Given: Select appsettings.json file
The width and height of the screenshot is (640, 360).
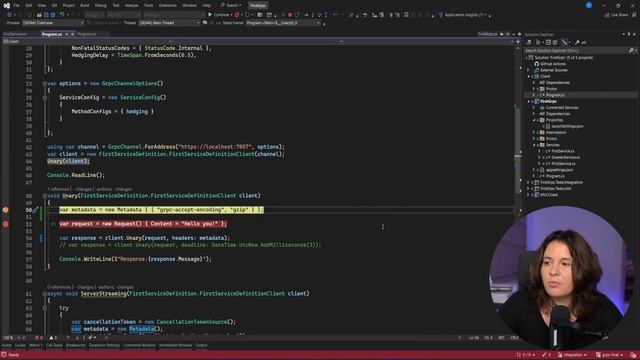Looking at the screenshot, I should pyautogui.click(x=559, y=170).
